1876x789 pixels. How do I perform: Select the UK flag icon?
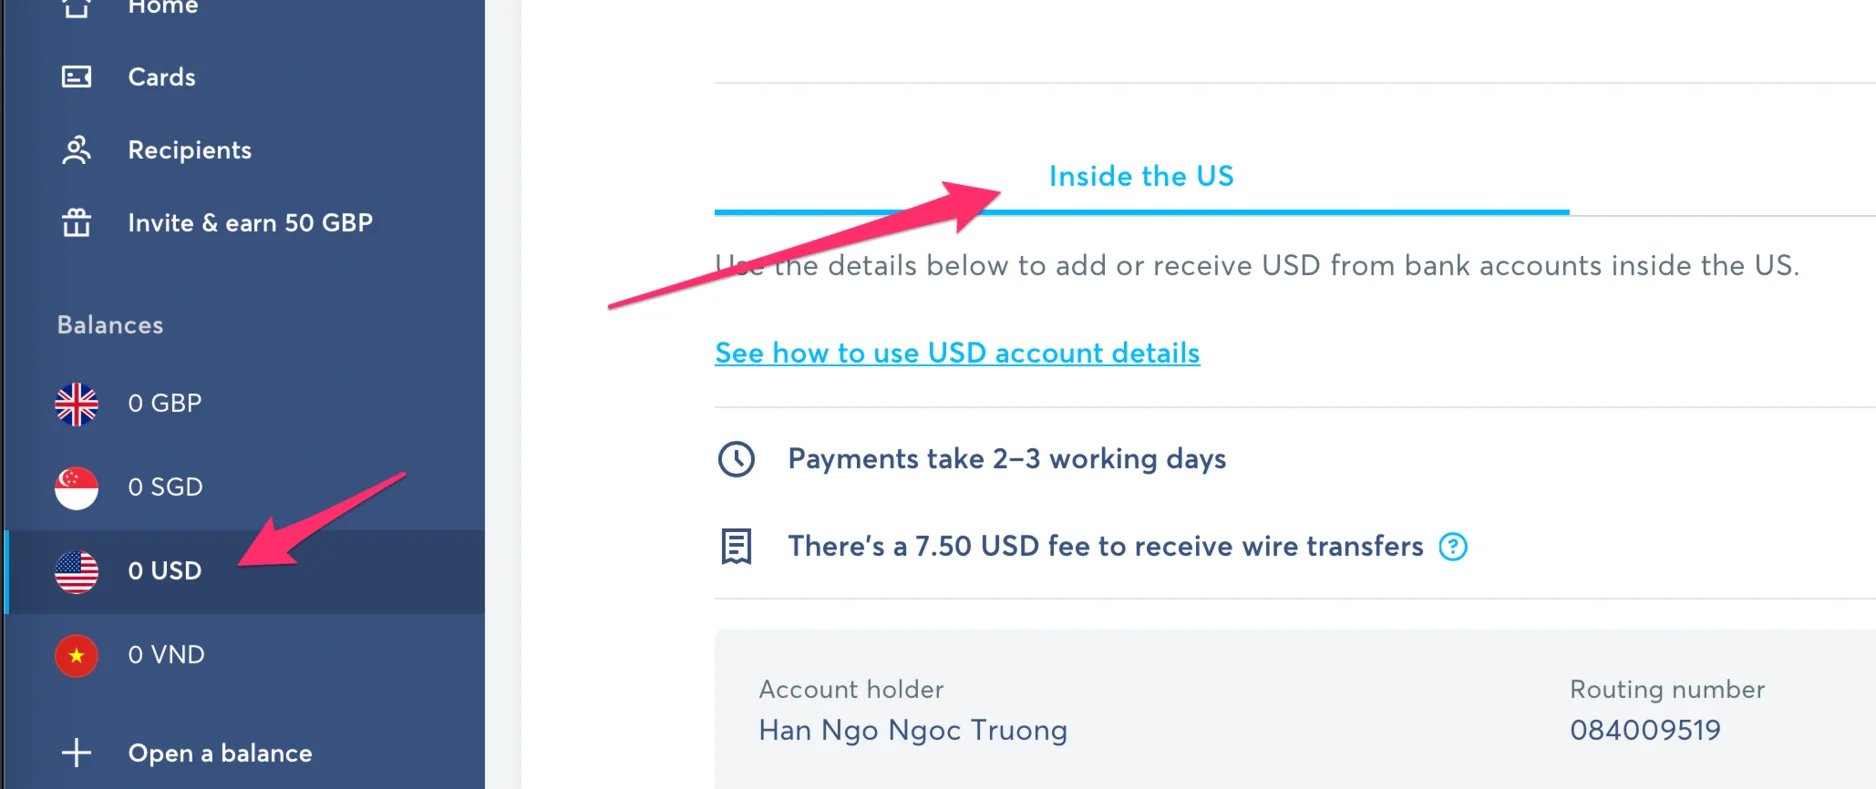(76, 404)
